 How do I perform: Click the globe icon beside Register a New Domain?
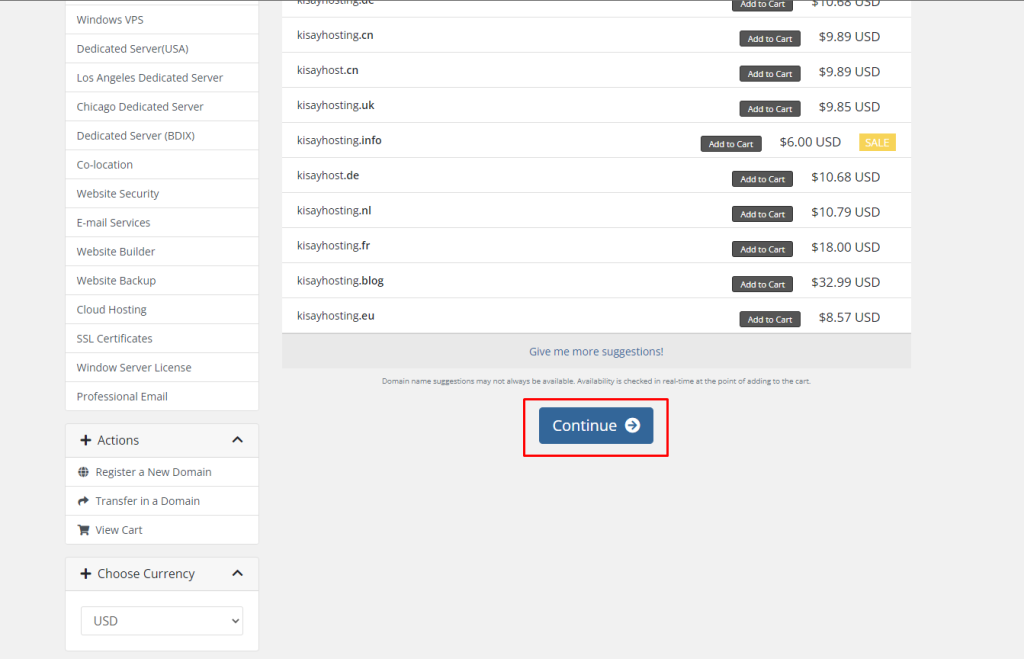click(x=84, y=472)
